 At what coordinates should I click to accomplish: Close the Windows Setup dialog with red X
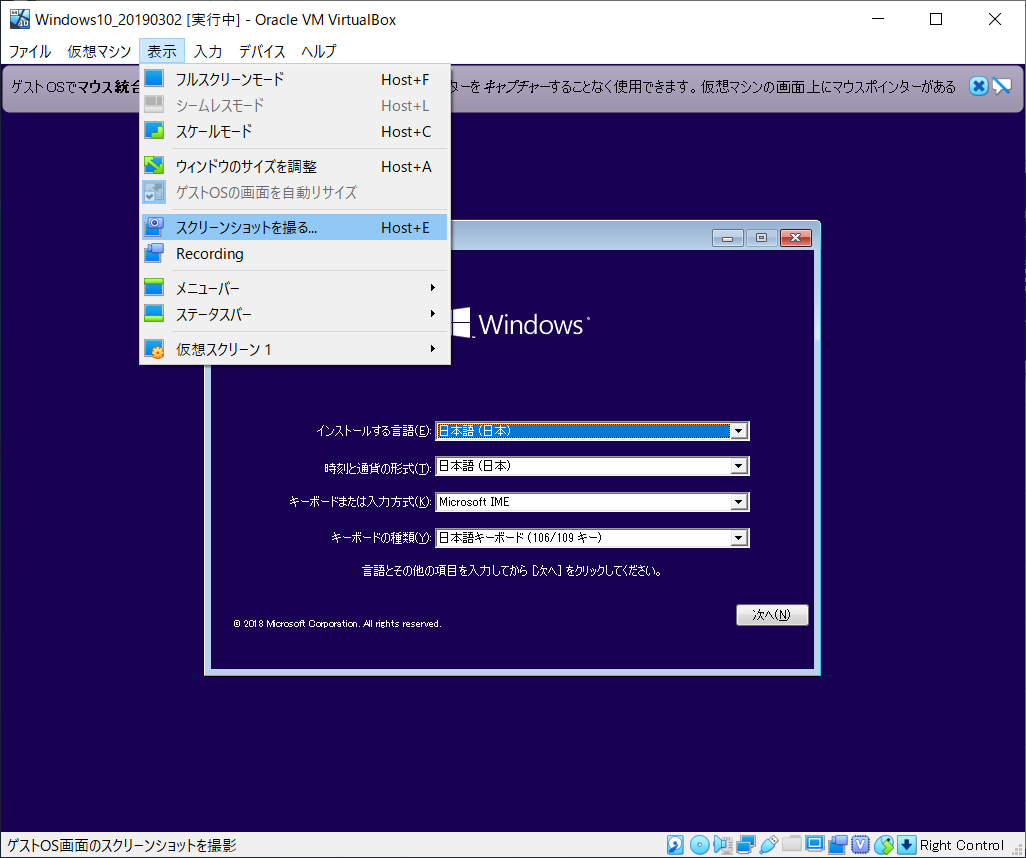(796, 238)
